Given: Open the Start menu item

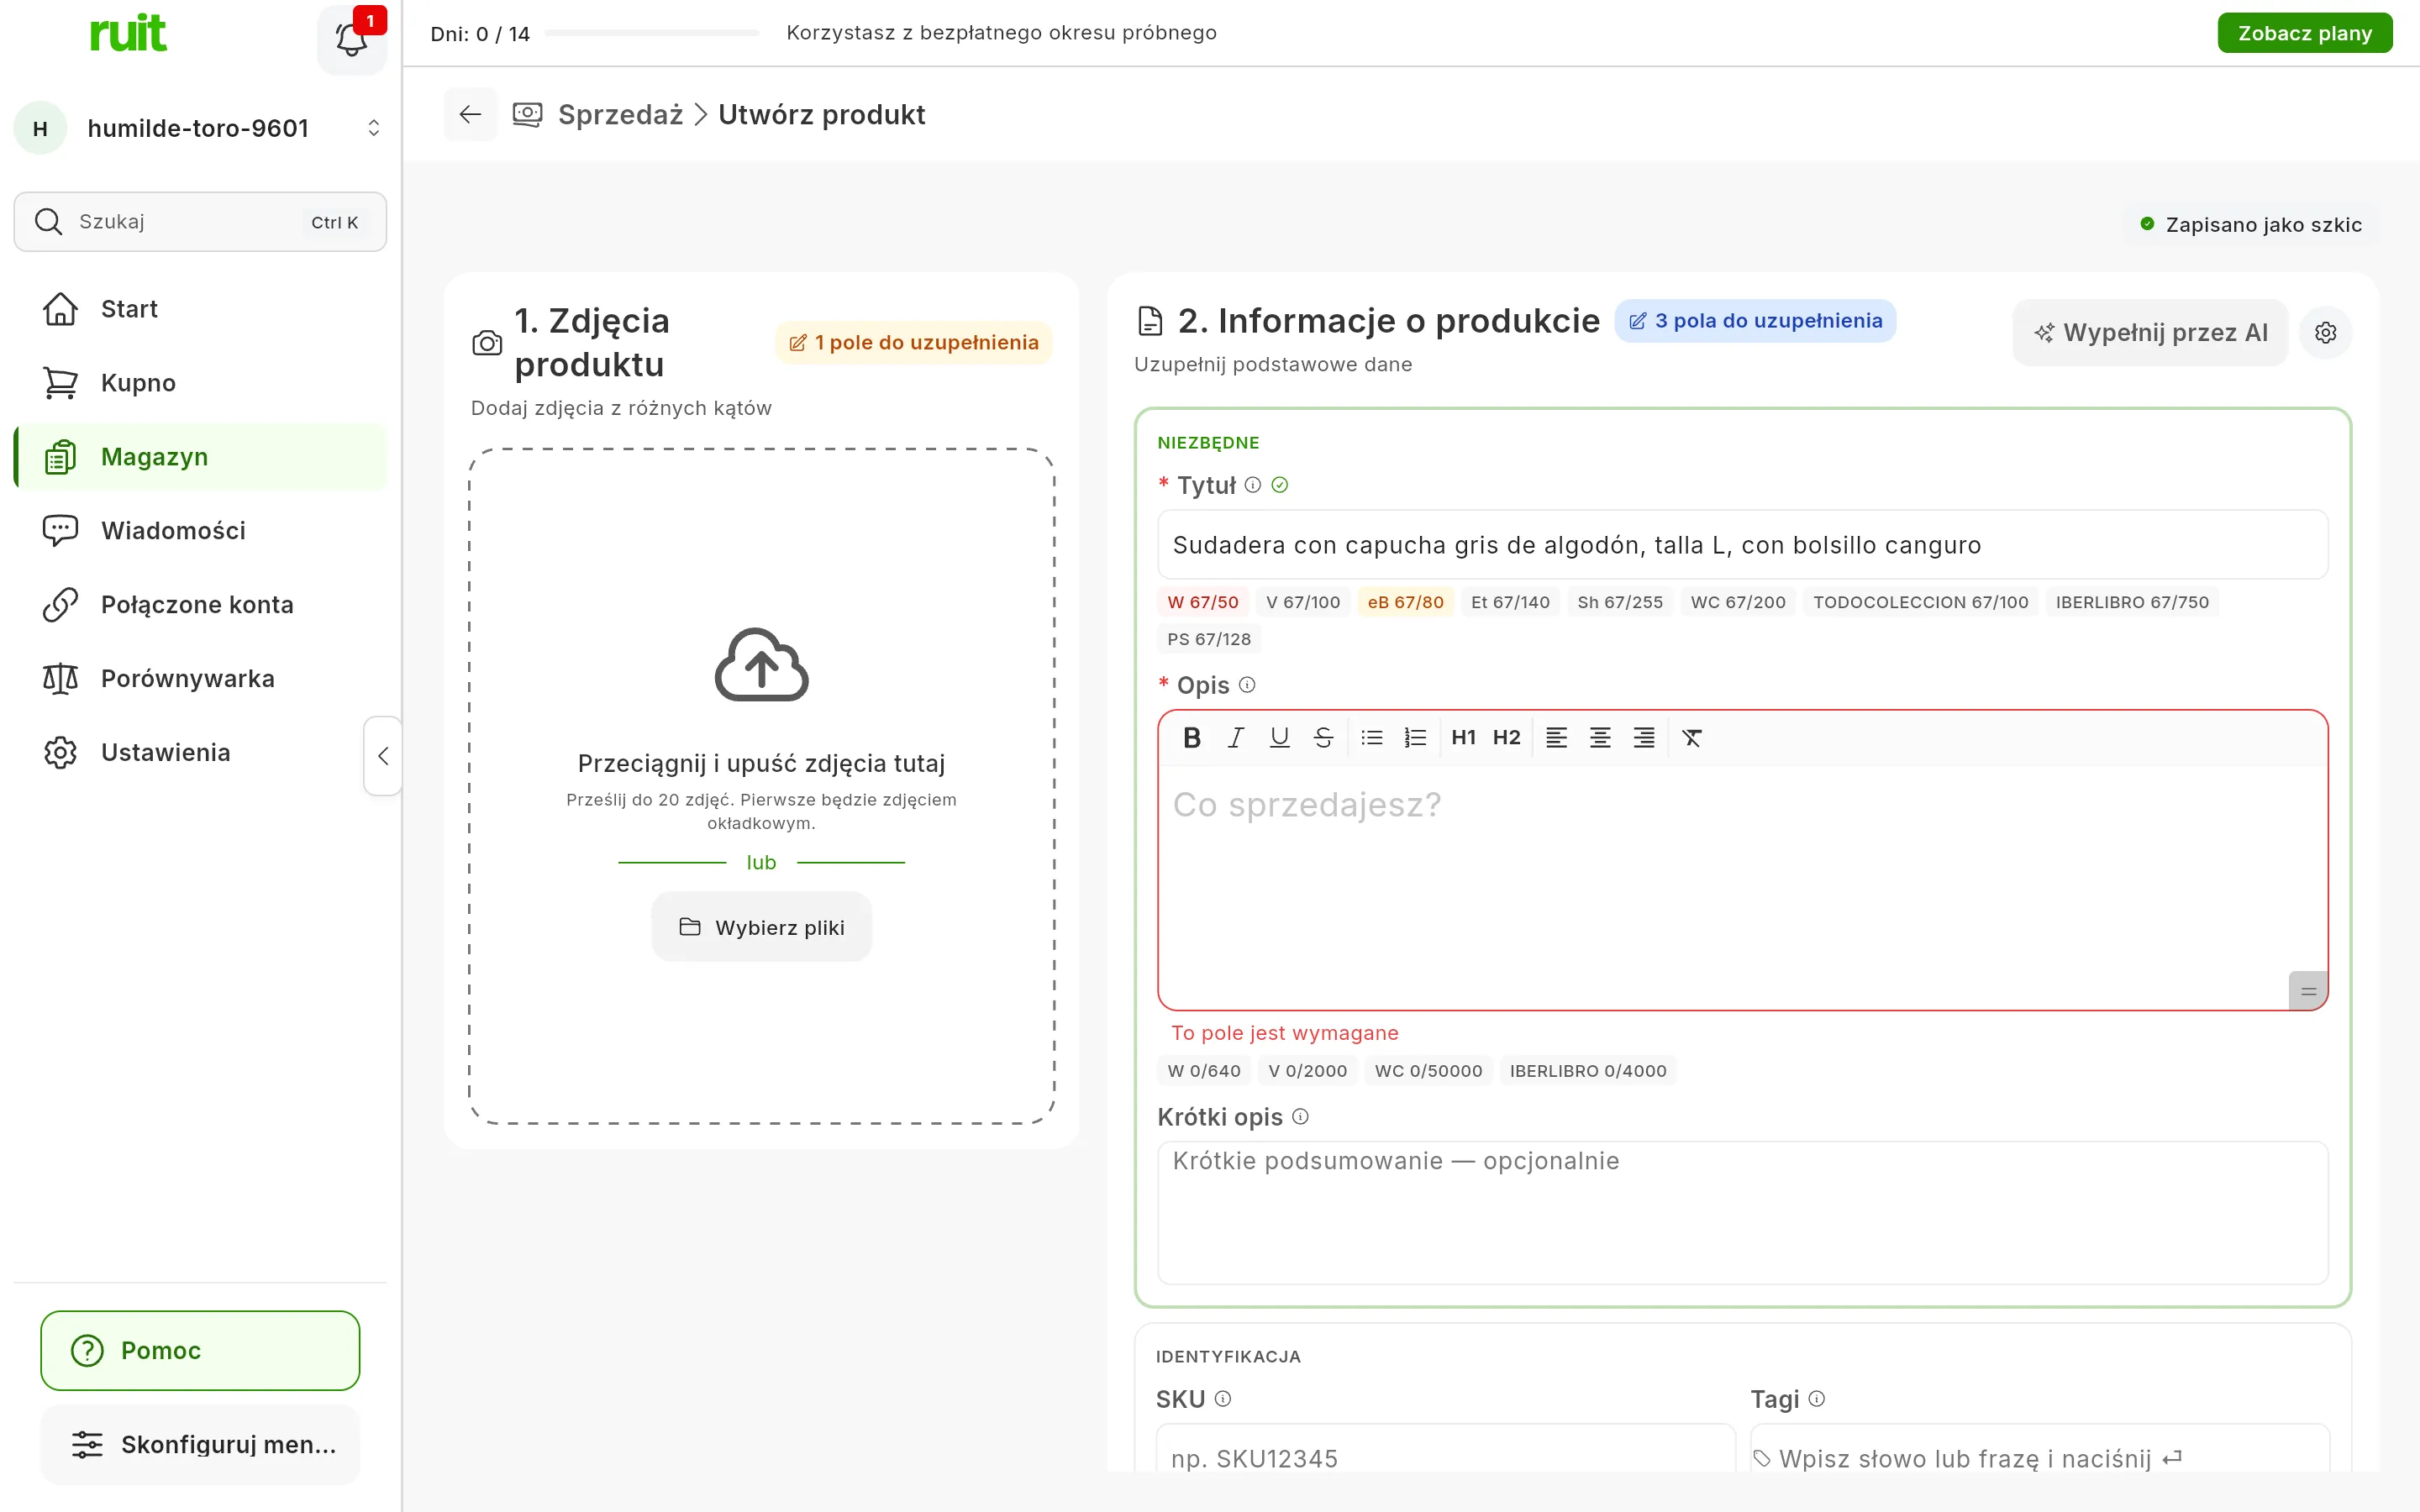Looking at the screenshot, I should pos(201,309).
